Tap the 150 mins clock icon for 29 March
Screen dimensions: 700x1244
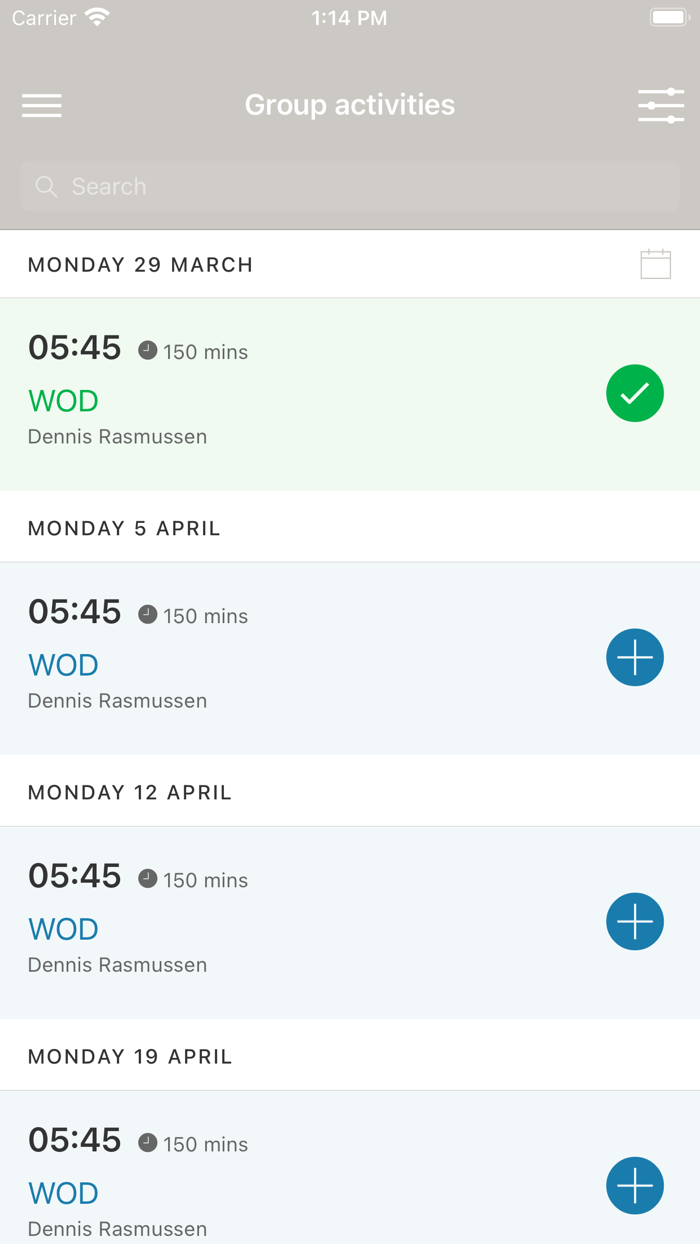[x=148, y=351]
